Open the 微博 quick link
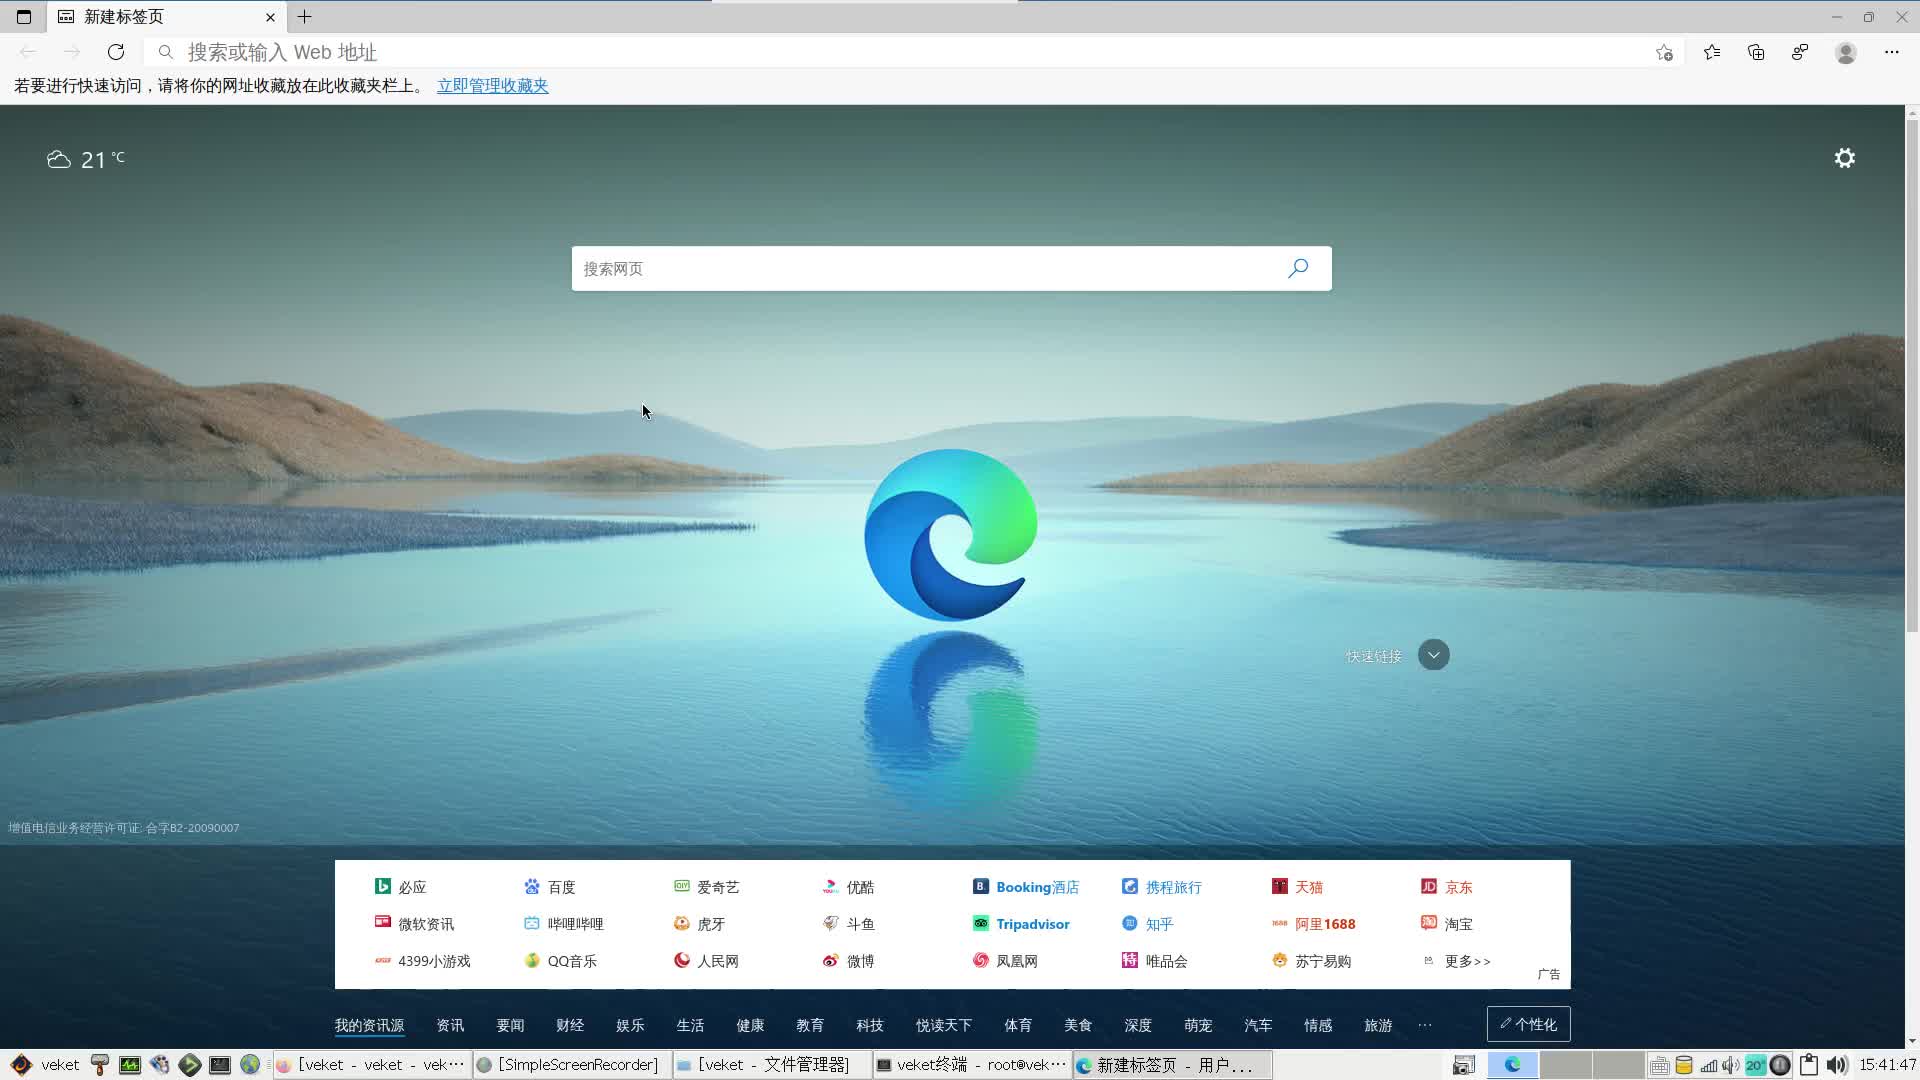The image size is (1920, 1080). point(848,961)
